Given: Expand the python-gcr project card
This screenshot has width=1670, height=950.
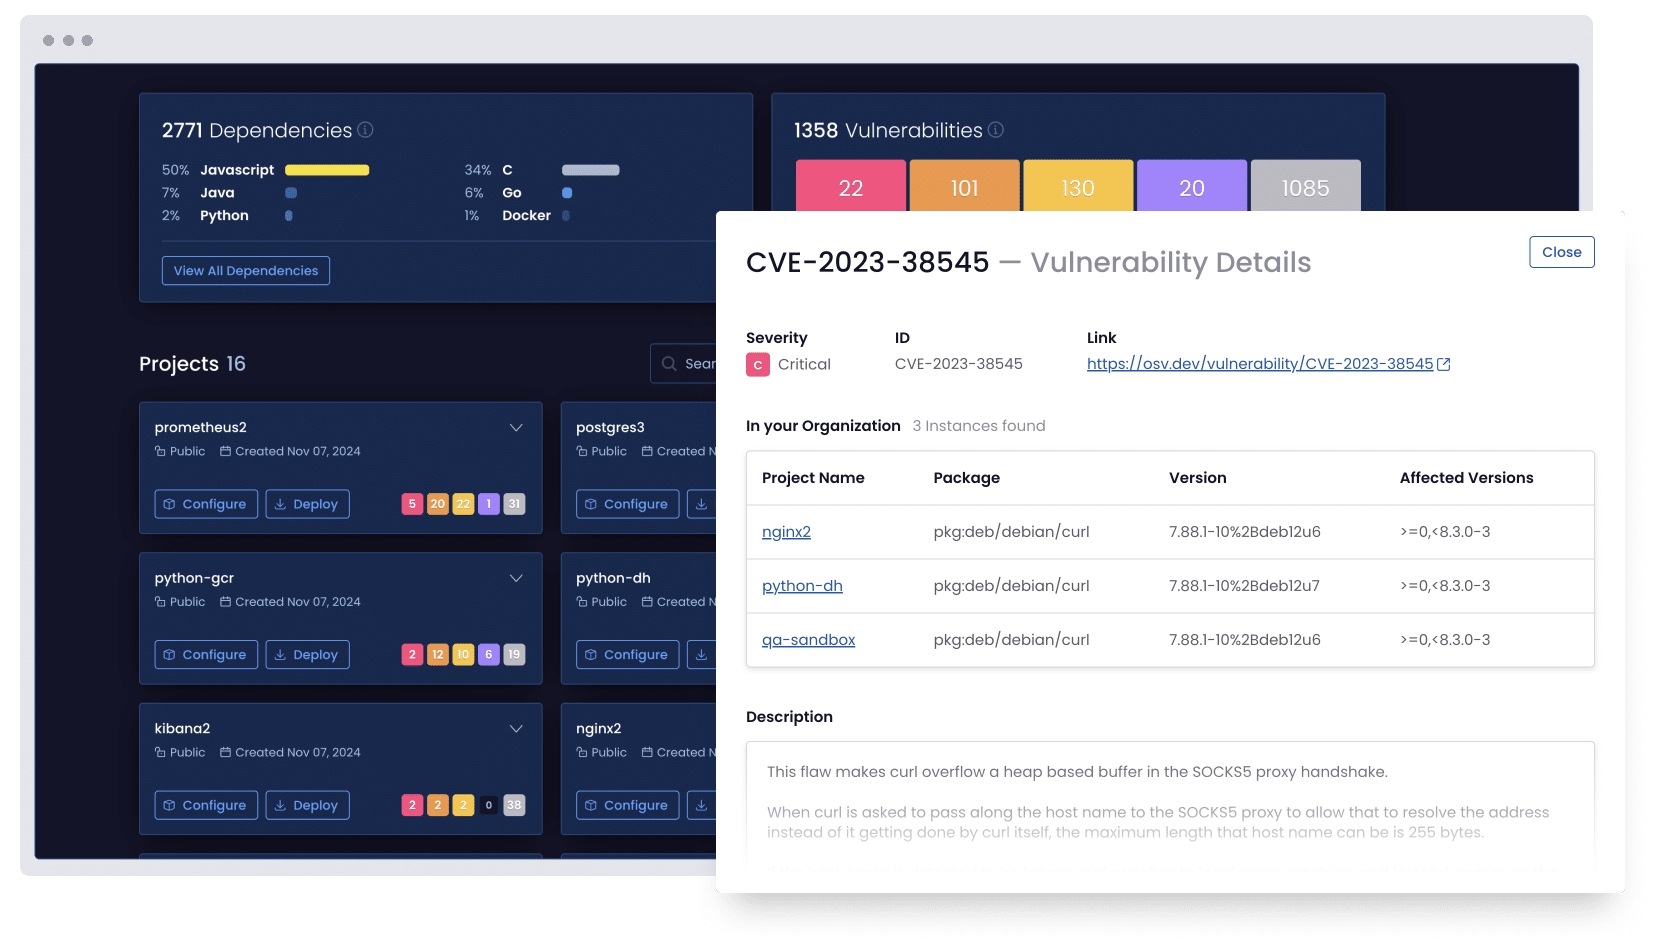Looking at the screenshot, I should [x=516, y=579].
